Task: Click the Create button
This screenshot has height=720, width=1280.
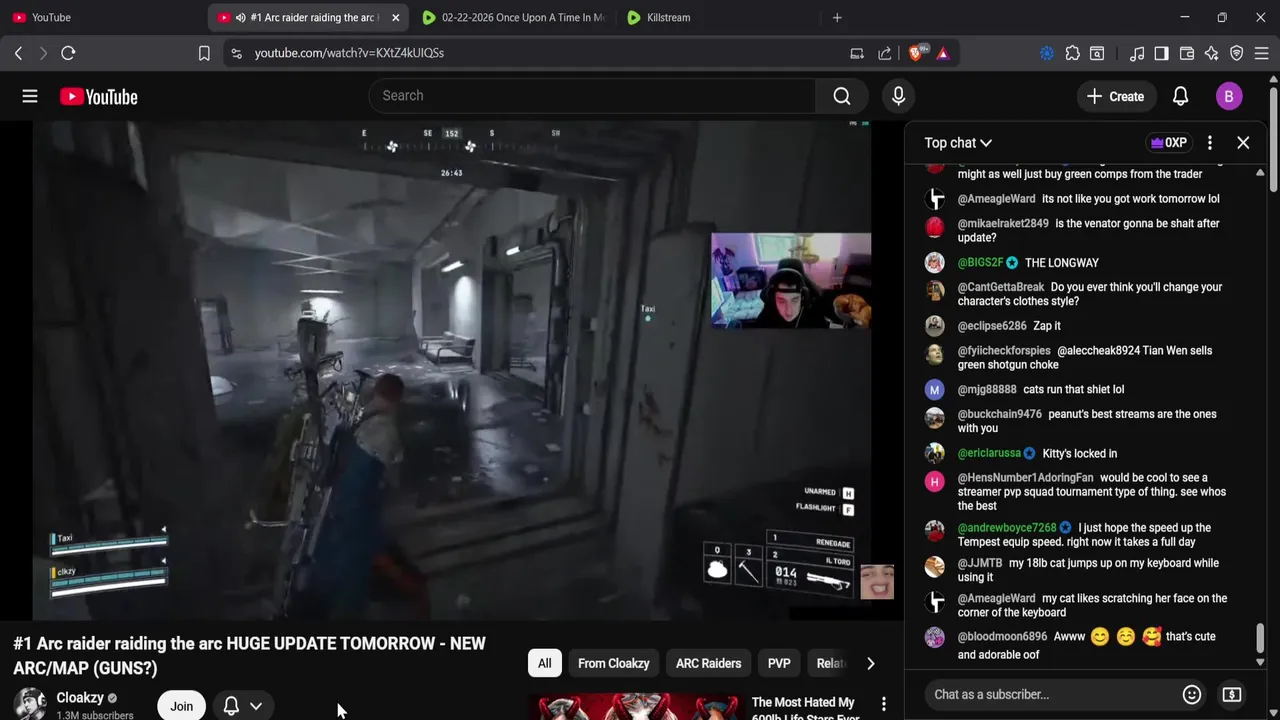Action: point(1115,96)
